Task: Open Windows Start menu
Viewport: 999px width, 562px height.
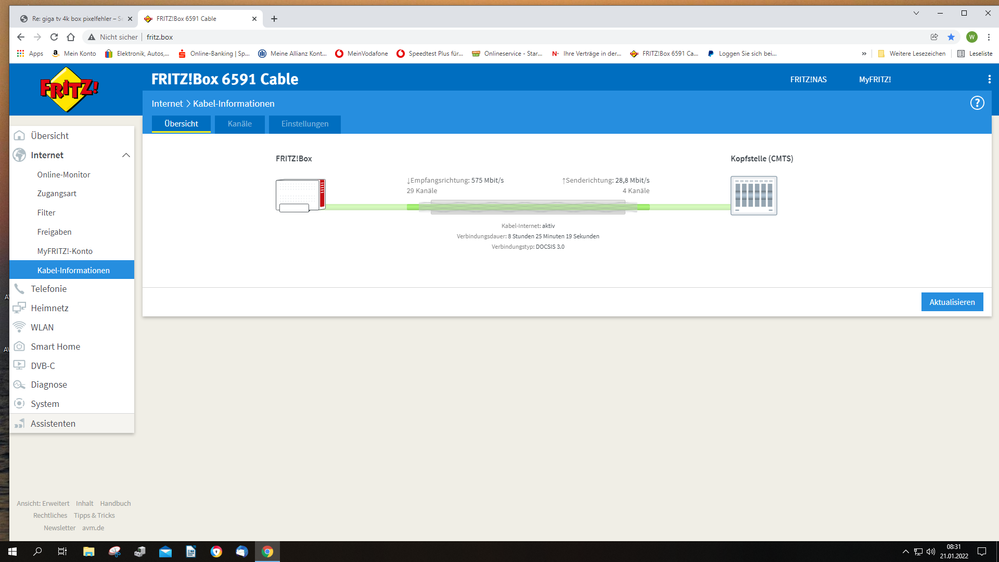Action: (x=12, y=552)
